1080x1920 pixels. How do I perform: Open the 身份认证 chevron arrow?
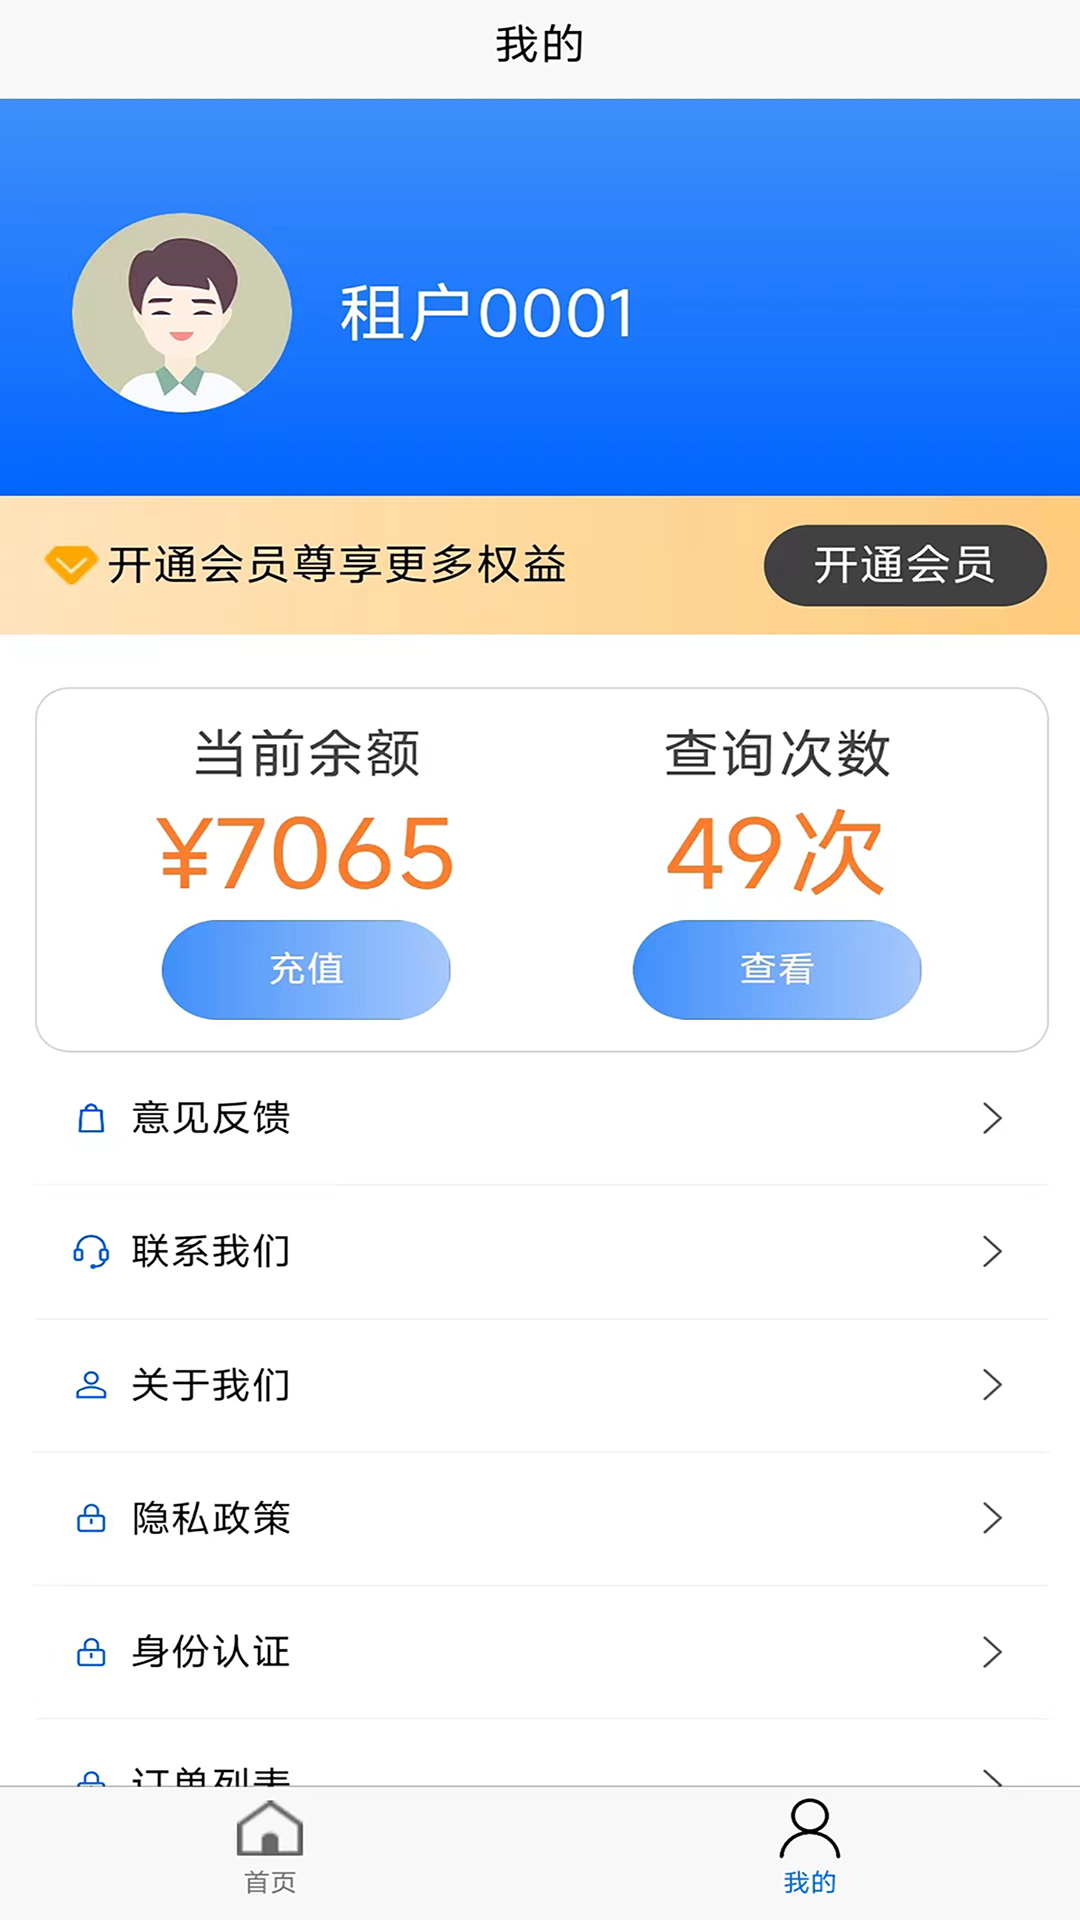(992, 1652)
